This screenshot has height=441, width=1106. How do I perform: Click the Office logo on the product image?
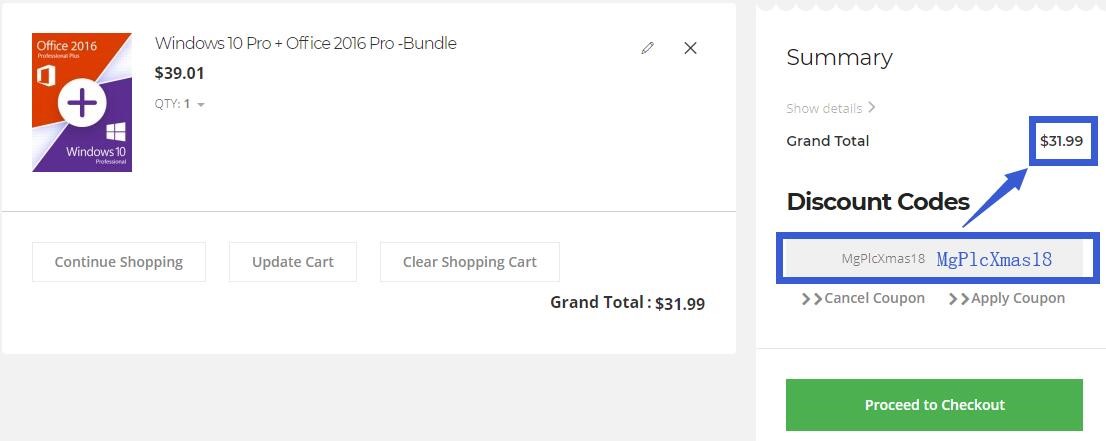click(x=45, y=75)
